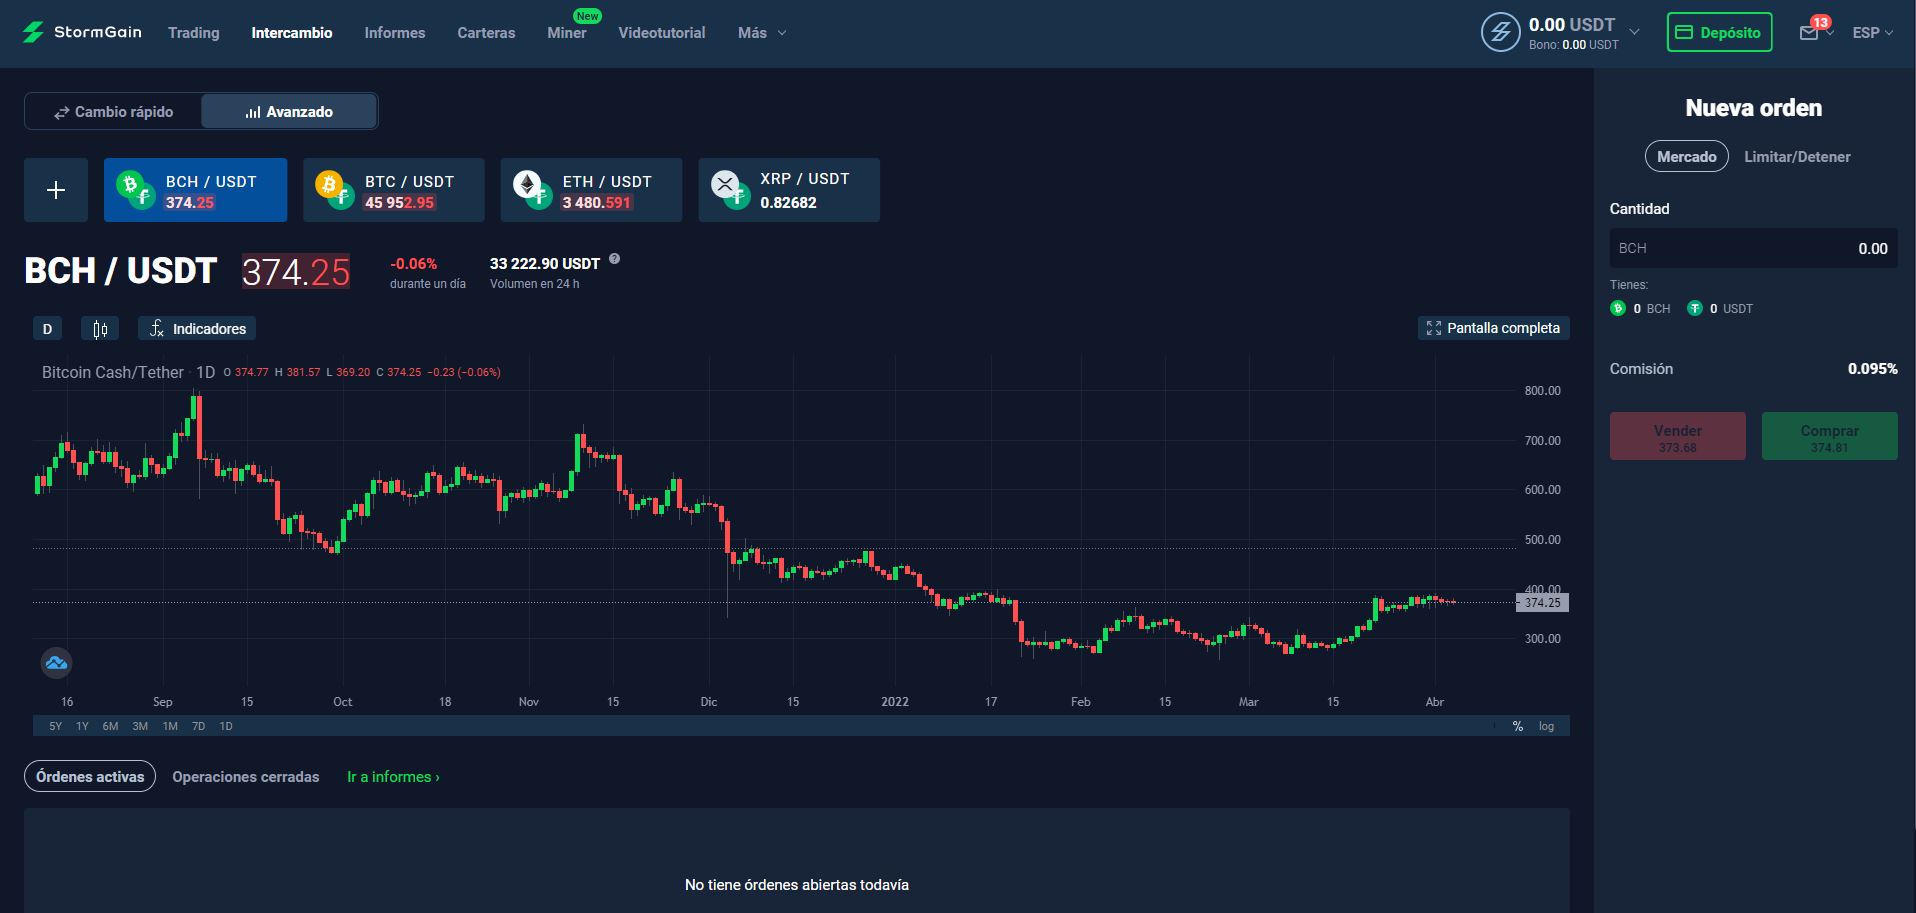The image size is (1916, 913).
Task: Focus the BCH Cantidad input field
Action: (x=1753, y=248)
